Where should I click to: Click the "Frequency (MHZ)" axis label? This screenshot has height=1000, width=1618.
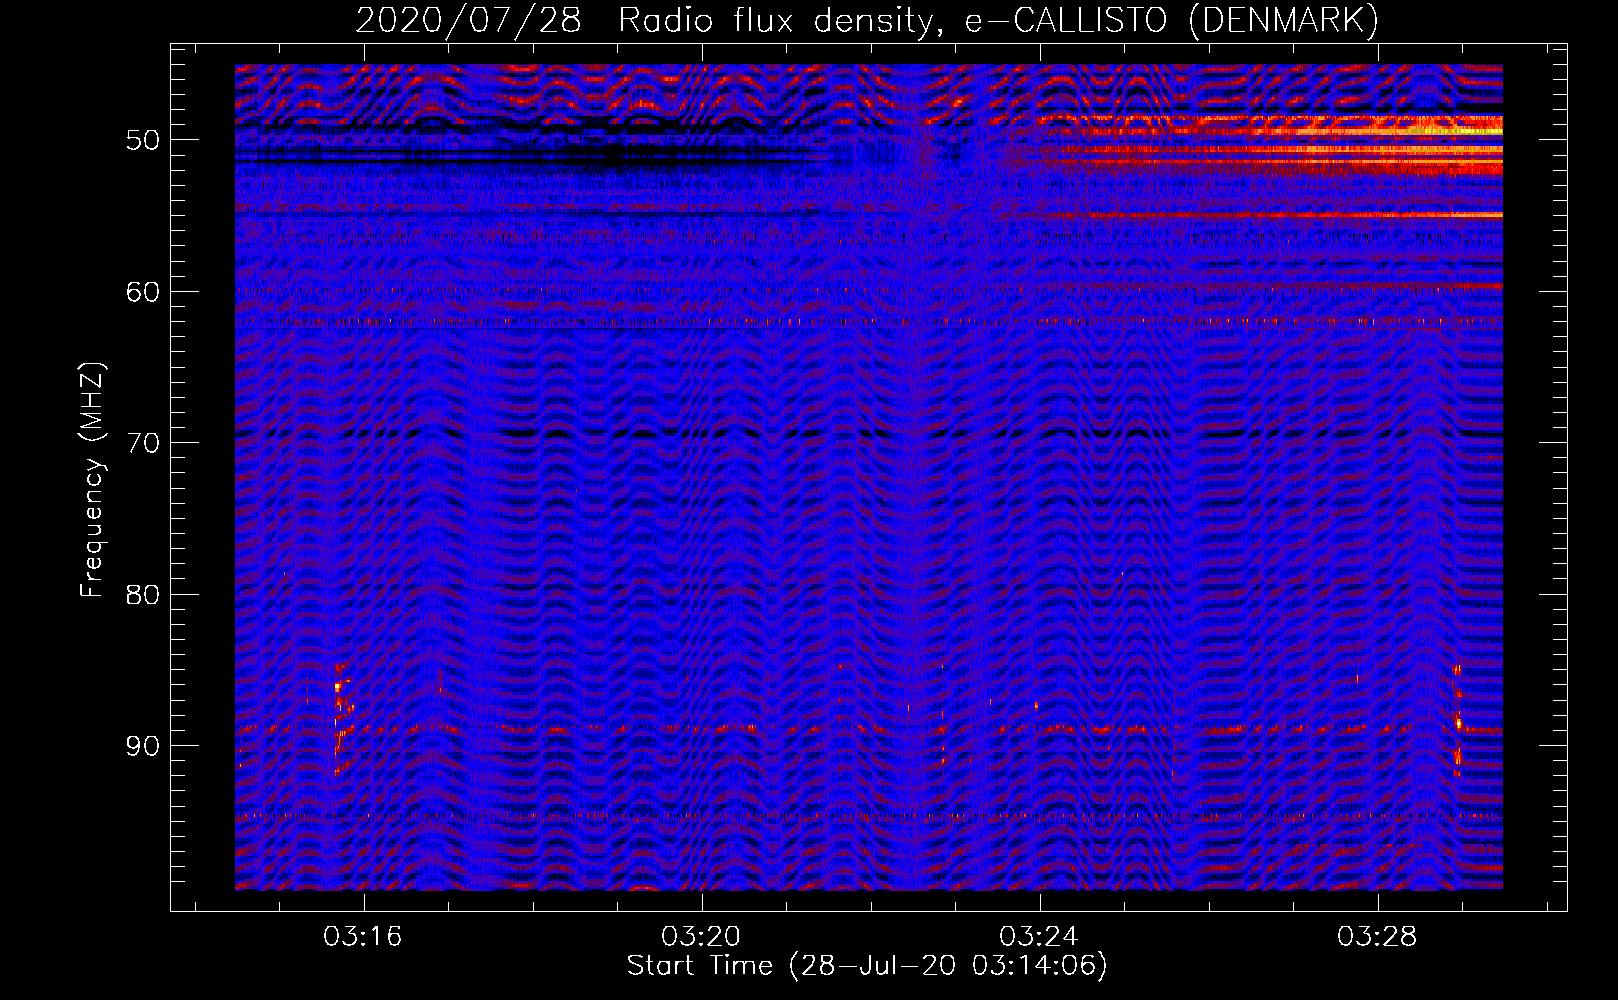(91, 481)
